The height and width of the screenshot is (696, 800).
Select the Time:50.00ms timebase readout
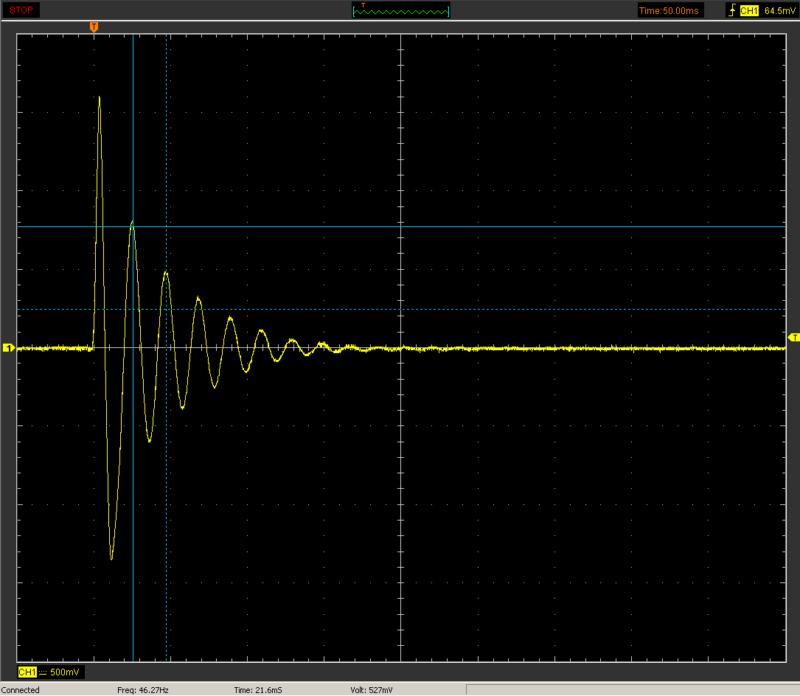[x=669, y=11]
